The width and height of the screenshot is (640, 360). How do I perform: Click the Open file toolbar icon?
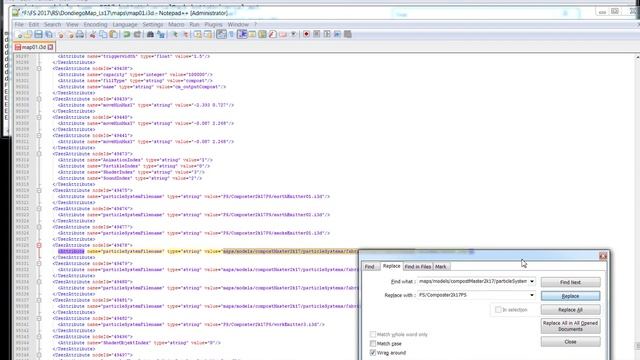pyautogui.click(x=28, y=35)
